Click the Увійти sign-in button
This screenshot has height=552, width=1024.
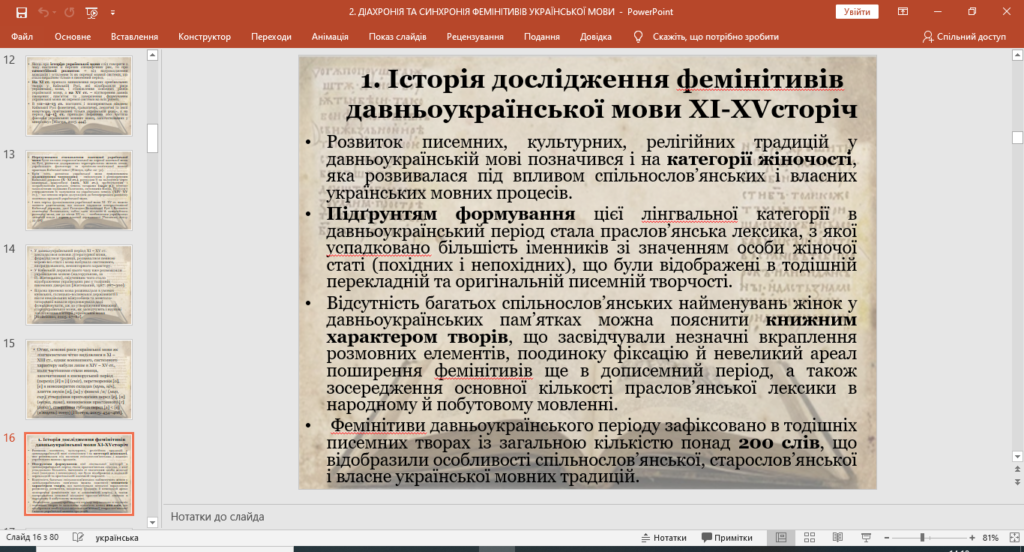click(x=857, y=12)
